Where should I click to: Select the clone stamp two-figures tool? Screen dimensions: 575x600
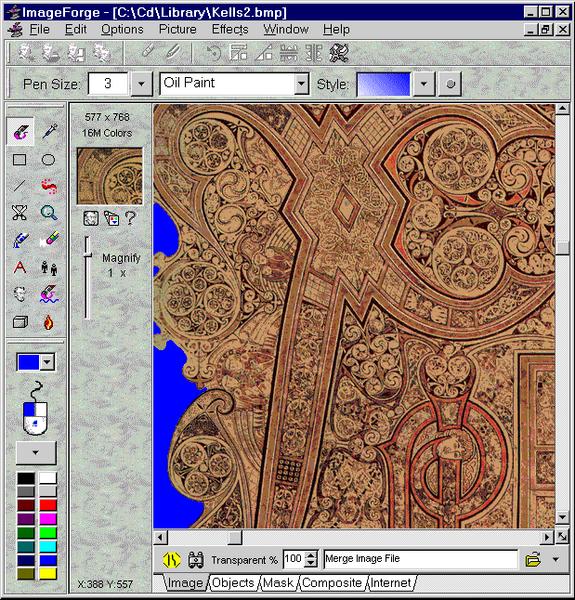(49, 267)
